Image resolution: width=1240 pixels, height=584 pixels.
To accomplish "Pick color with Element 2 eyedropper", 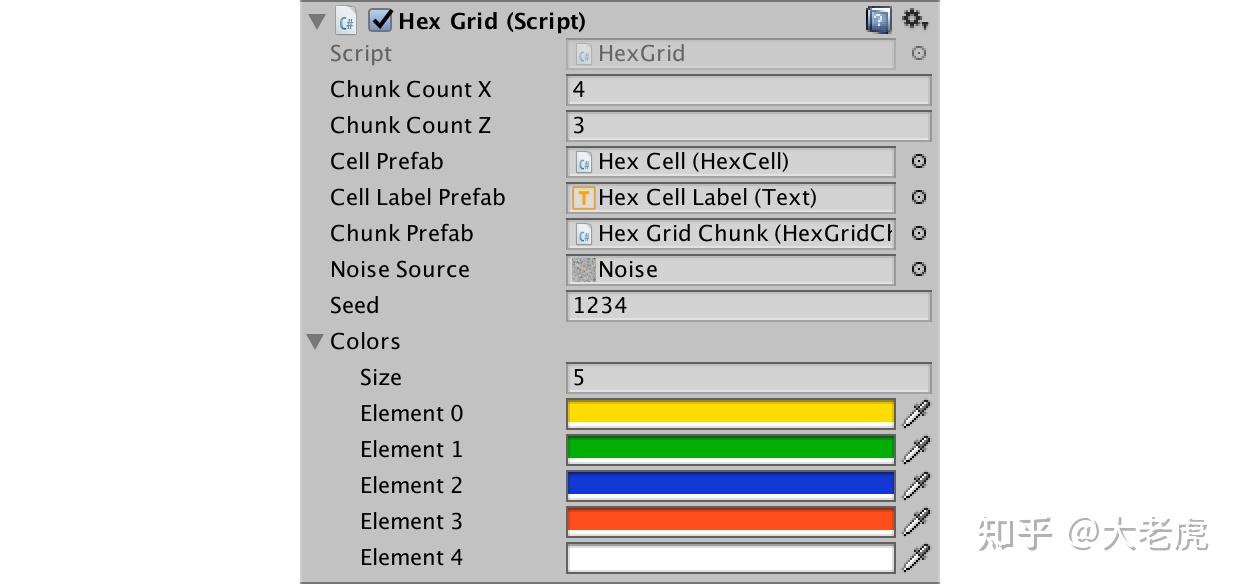I will (917, 485).
